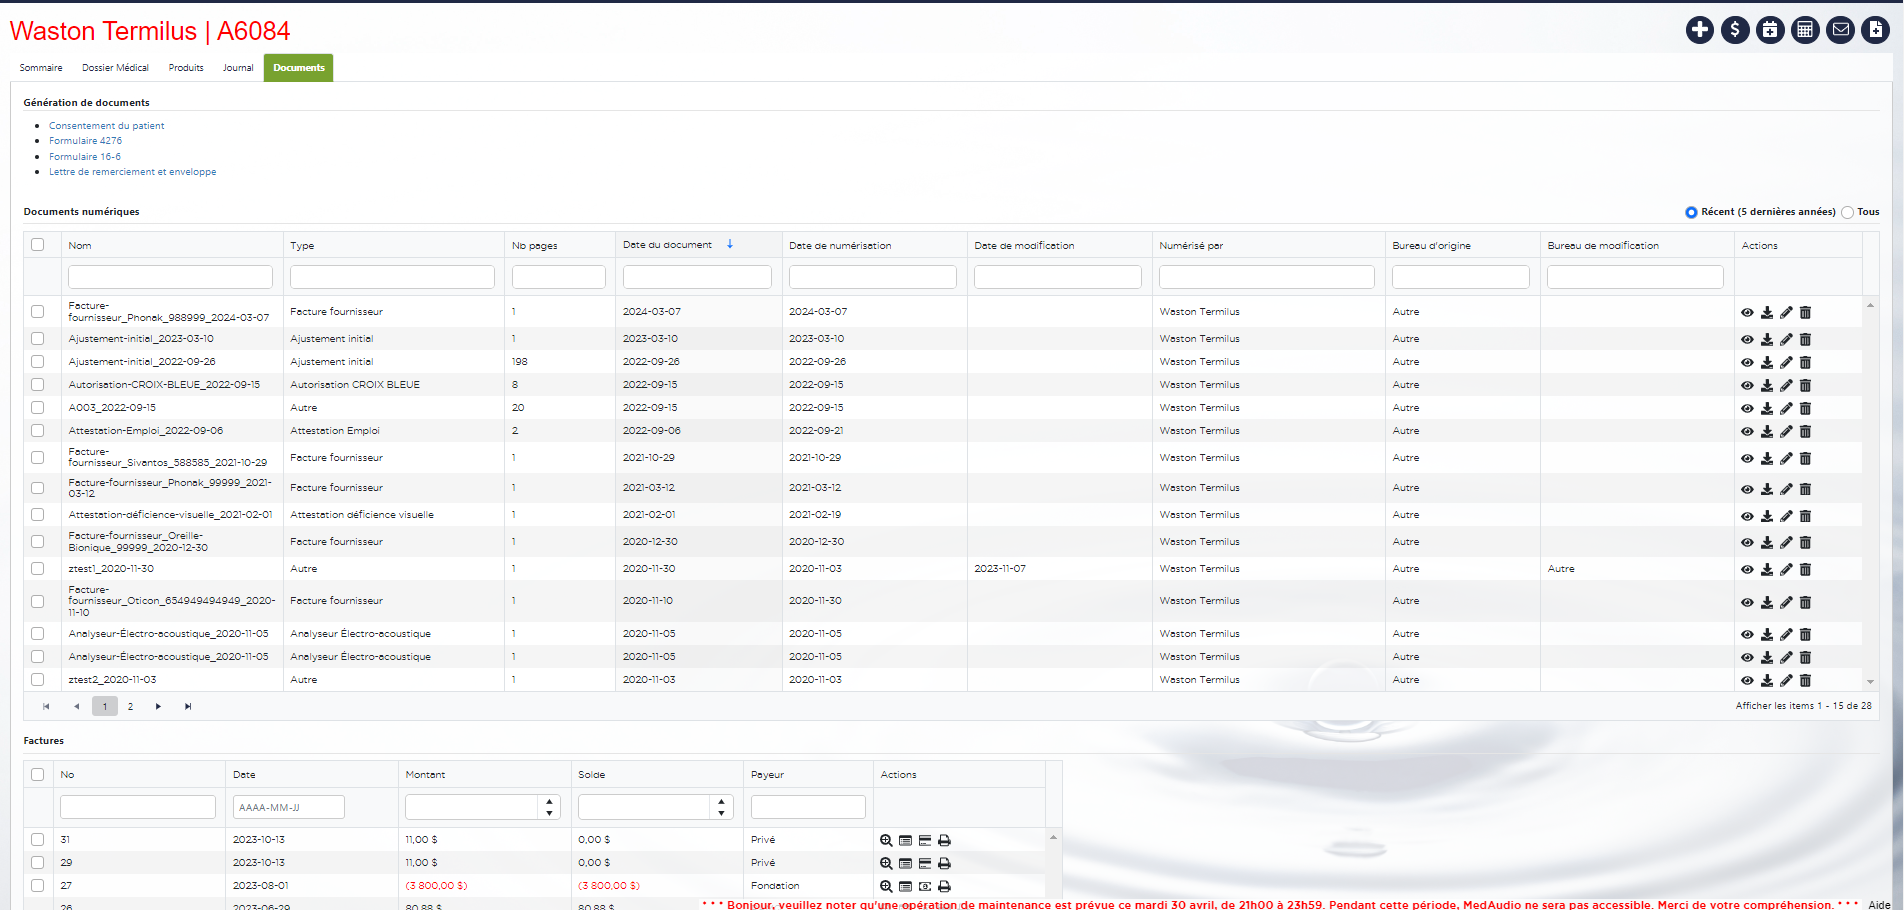Viewport: 1904px width, 910px height.
Task: Delete the Attestation-Emploi_2022-09-06 document
Action: [x=1805, y=432]
